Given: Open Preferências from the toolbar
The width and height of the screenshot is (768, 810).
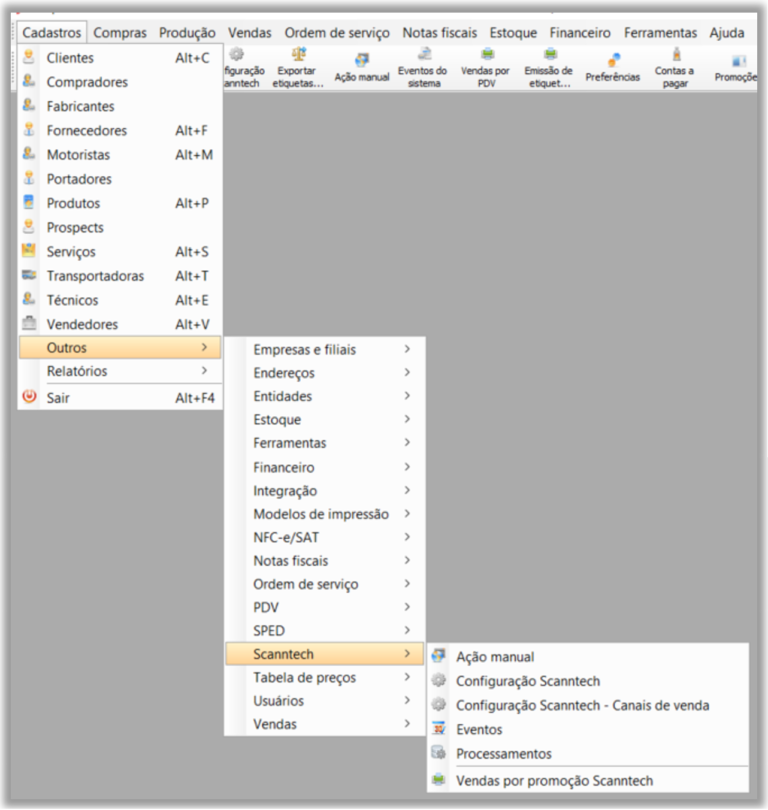Looking at the screenshot, I should [x=614, y=70].
